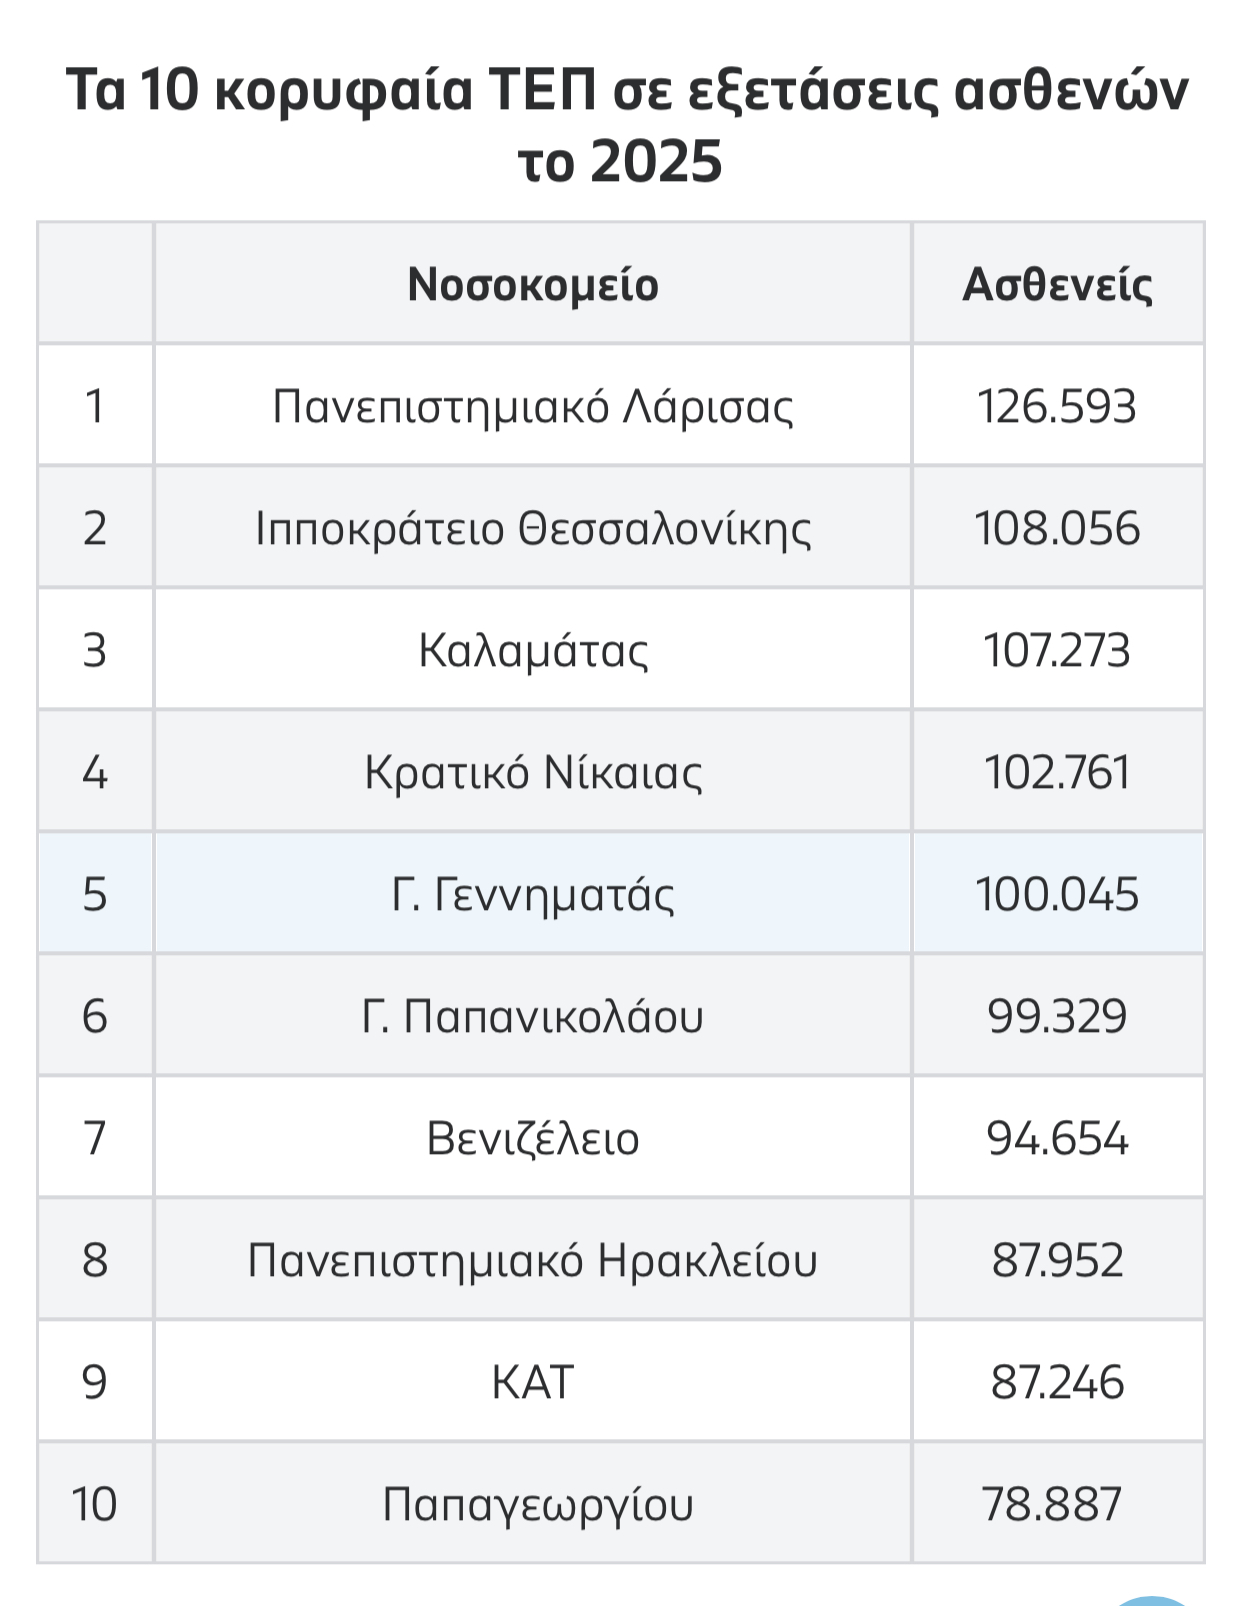Select the Πανεπιστημιακό Ηρακλείου cell
The height and width of the screenshot is (1606, 1242).
(x=533, y=1261)
